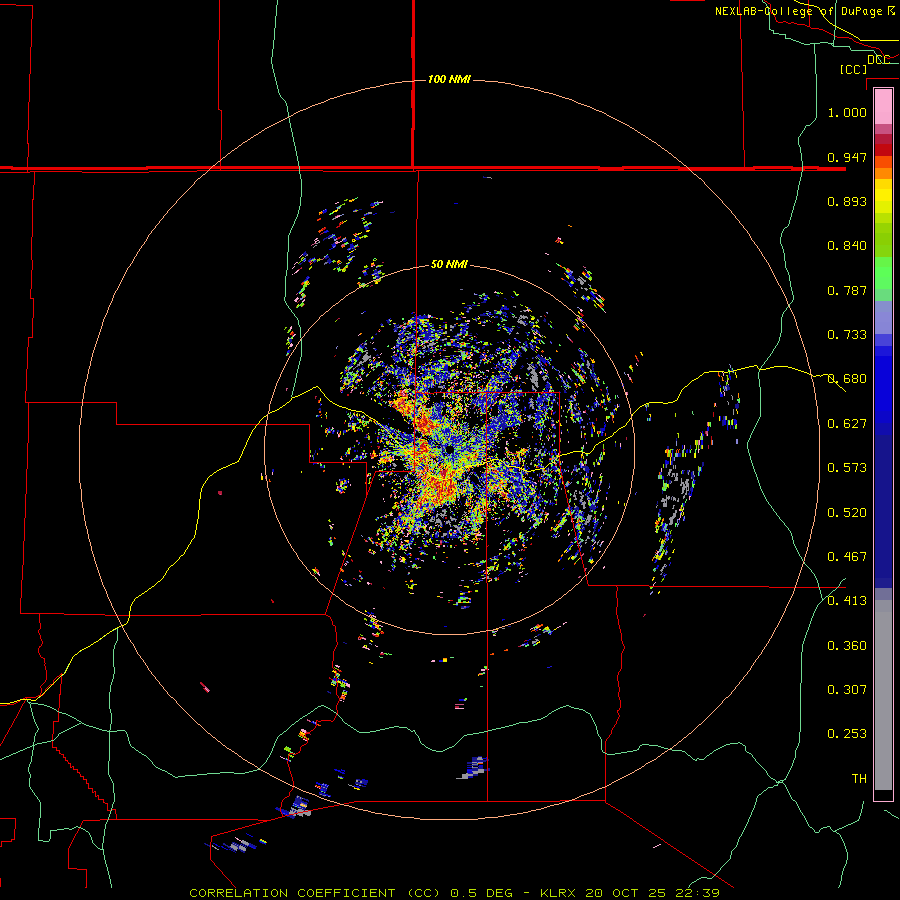Click the 0.573 legend value

point(847,468)
